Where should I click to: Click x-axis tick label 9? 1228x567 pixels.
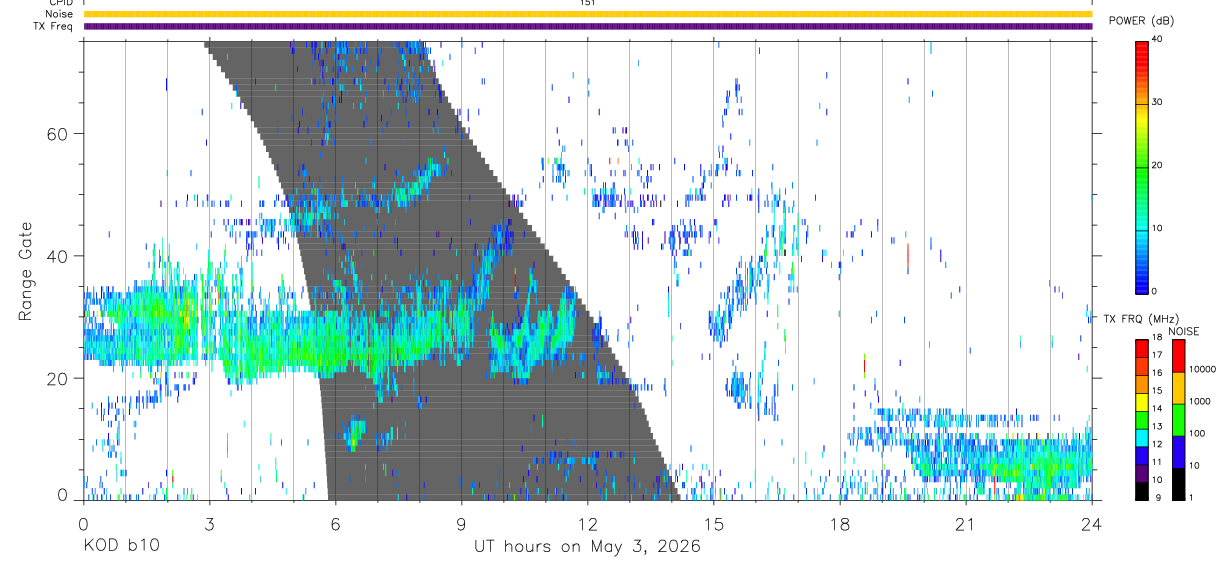(461, 523)
